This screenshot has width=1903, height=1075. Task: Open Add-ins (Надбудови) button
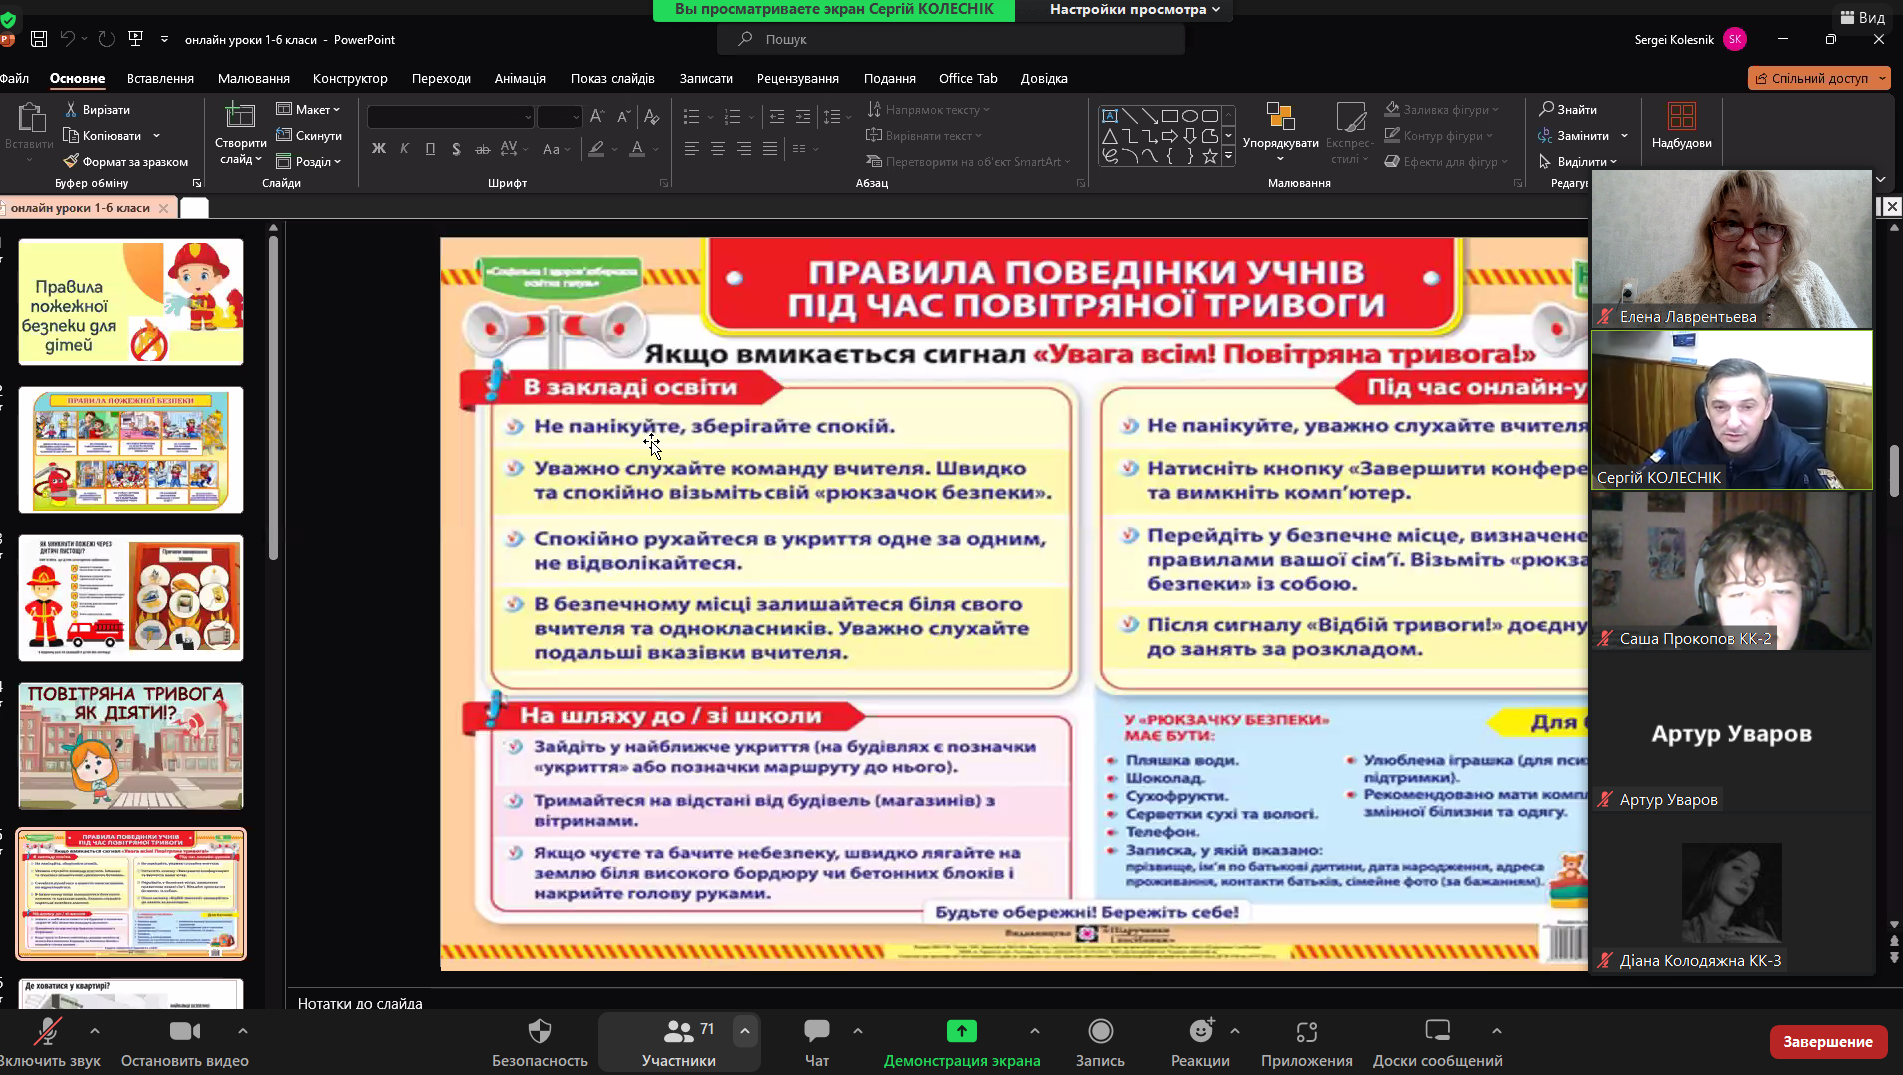point(1681,125)
